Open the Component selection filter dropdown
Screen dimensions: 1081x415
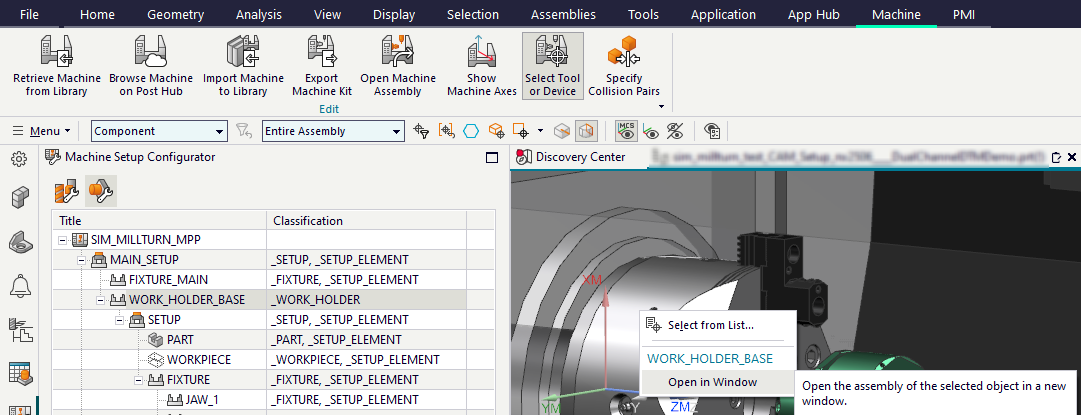pyautogui.click(x=220, y=131)
